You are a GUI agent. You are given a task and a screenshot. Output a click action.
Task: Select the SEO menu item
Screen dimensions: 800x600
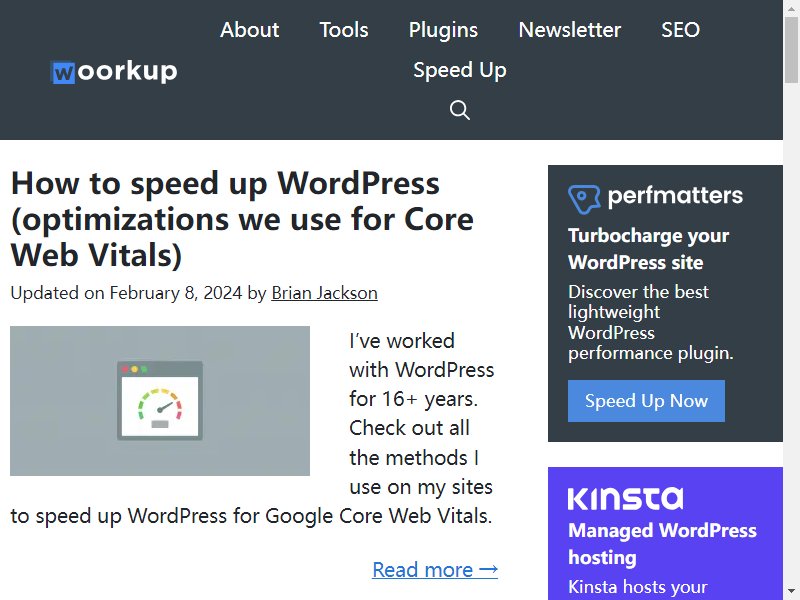pos(680,30)
